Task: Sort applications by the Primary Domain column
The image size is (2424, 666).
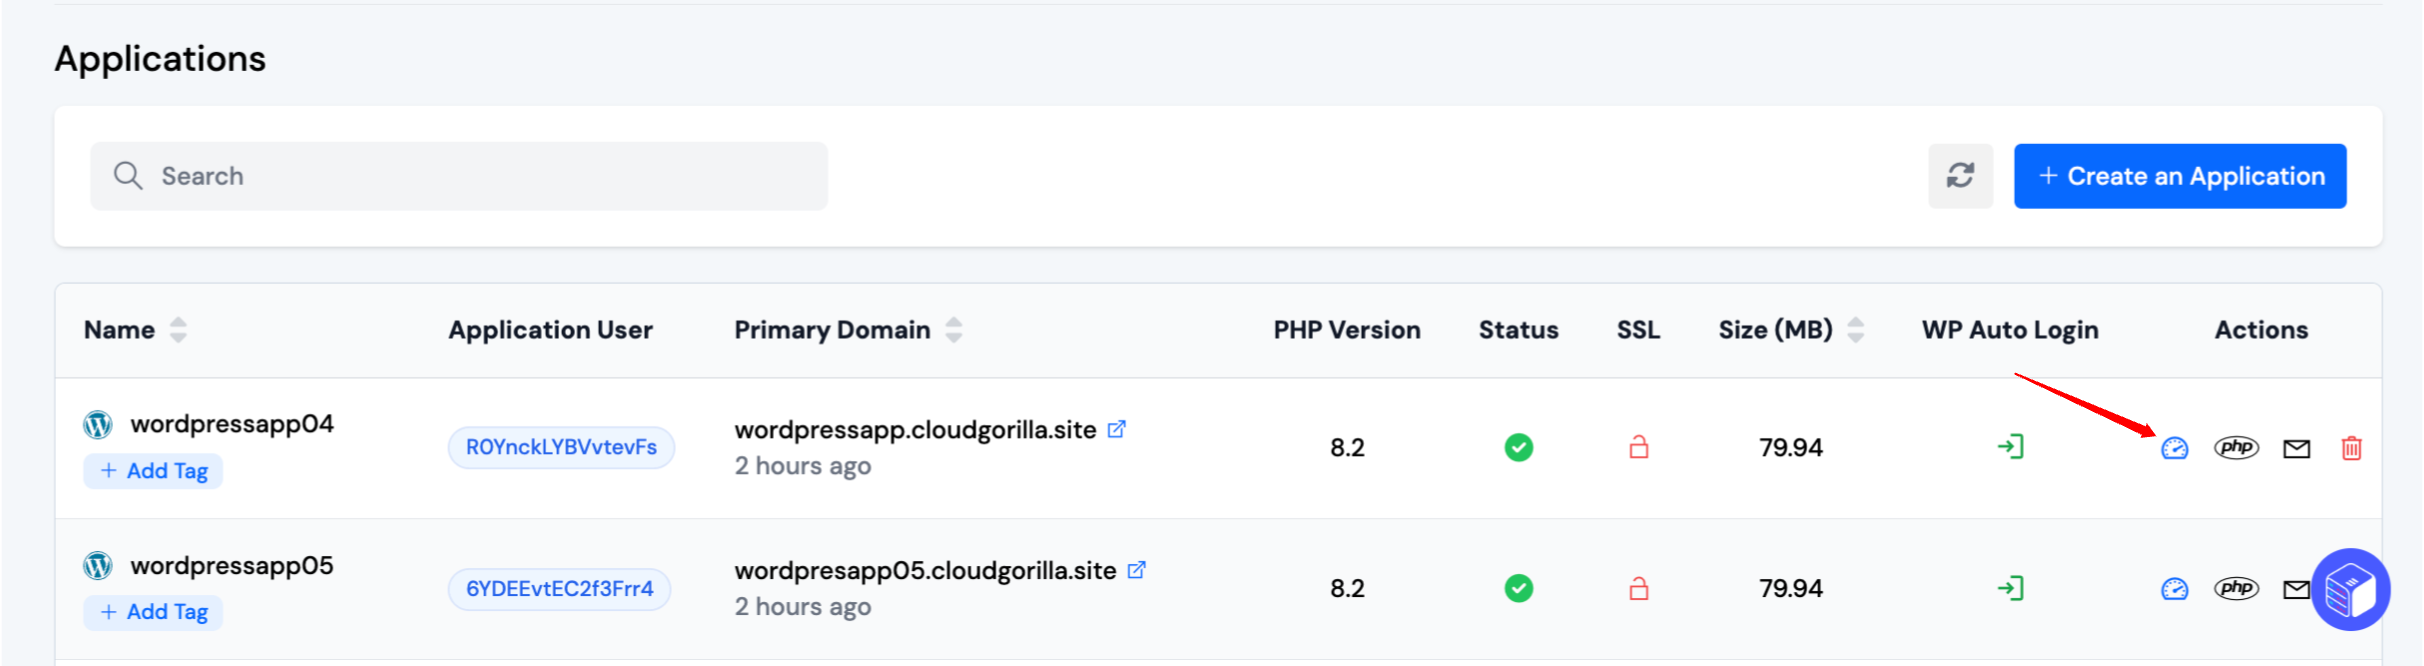Action: [x=954, y=330]
